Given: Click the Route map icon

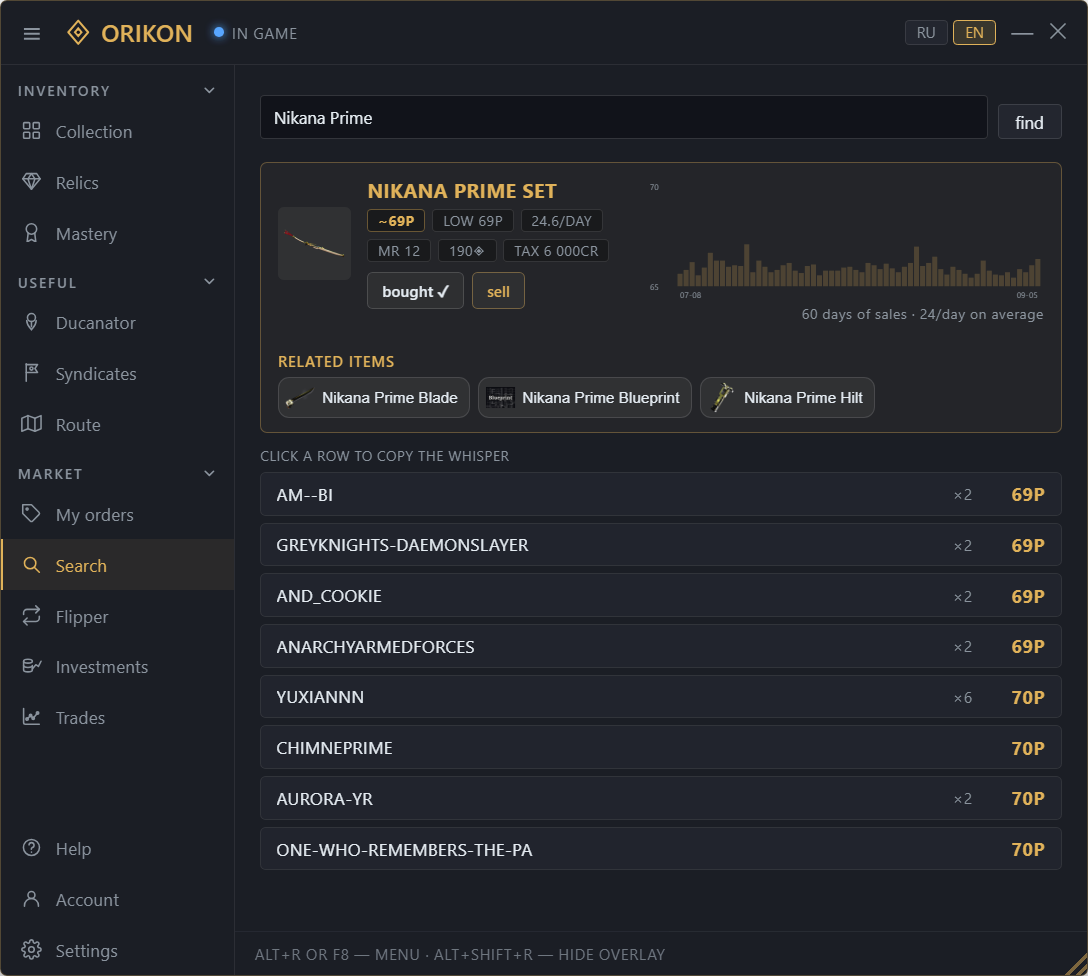Looking at the screenshot, I should click(31, 424).
